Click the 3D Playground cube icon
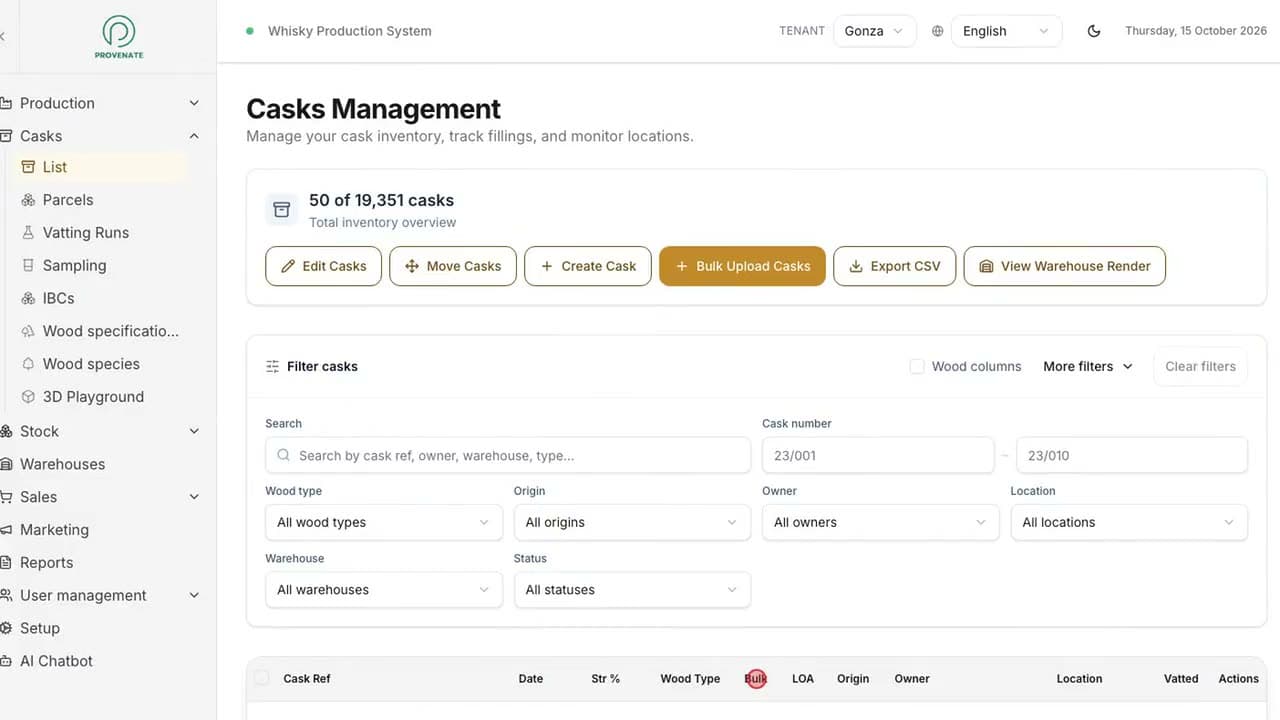Viewport: 1280px width, 720px height. coord(28,397)
